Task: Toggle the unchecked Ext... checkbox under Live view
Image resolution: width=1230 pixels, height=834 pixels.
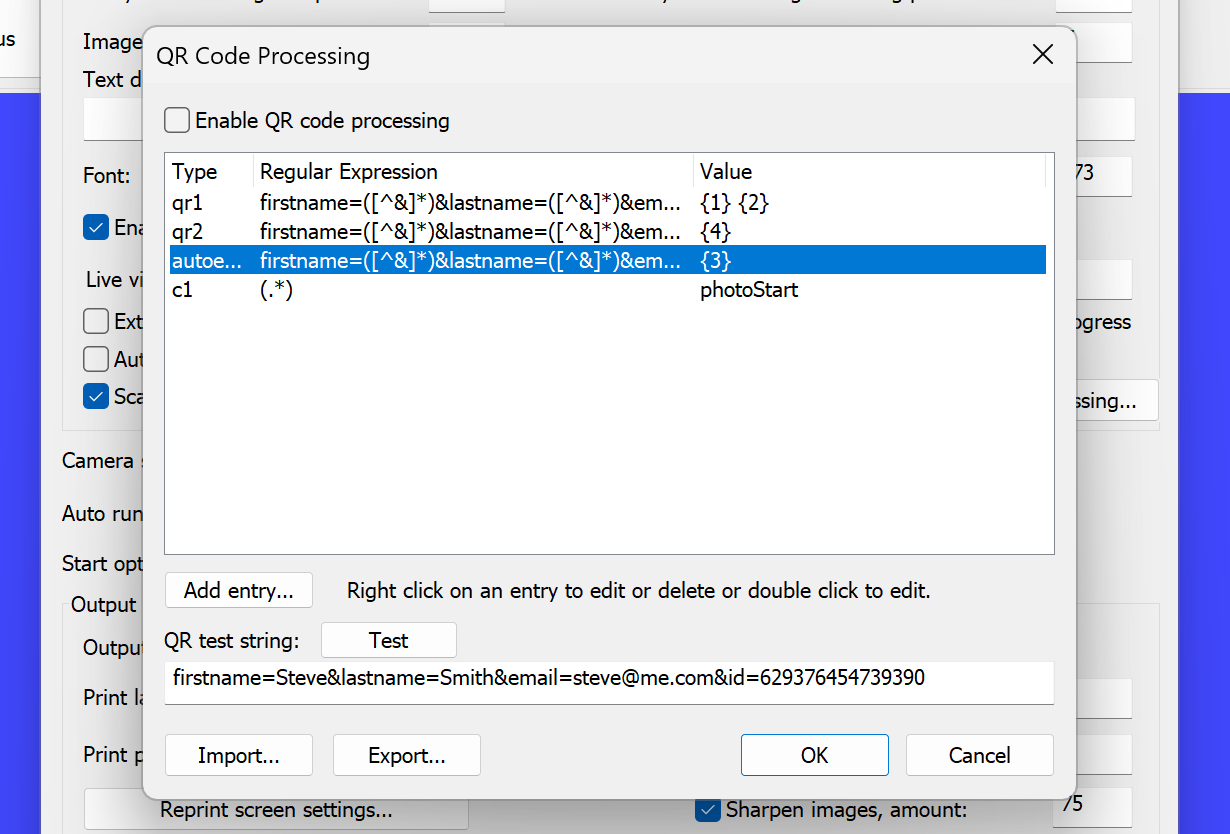Action: [x=96, y=322]
